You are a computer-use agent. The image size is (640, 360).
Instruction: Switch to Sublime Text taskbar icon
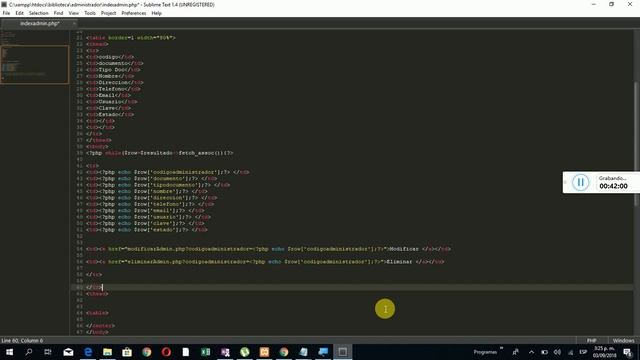coord(342,352)
